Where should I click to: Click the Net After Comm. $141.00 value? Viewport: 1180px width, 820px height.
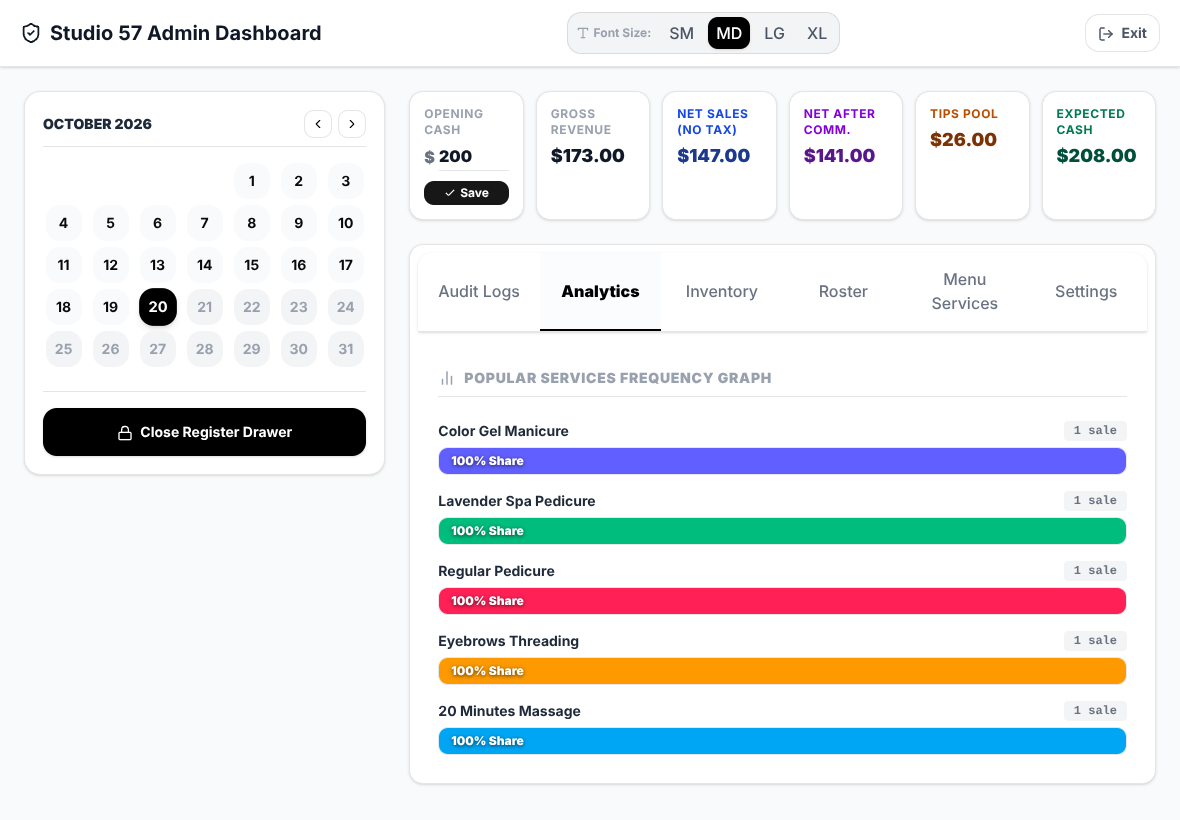point(839,156)
